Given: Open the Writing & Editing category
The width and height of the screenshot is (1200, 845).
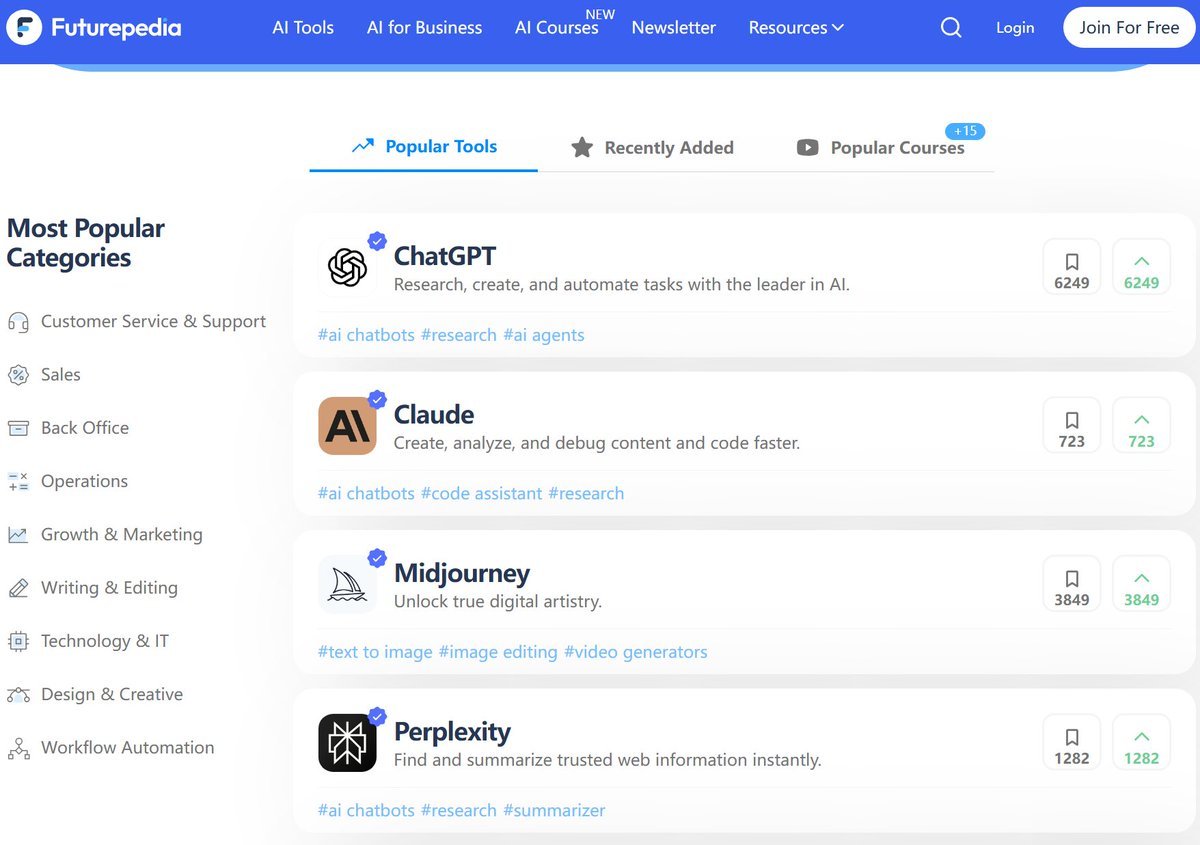Looking at the screenshot, I should point(109,588).
